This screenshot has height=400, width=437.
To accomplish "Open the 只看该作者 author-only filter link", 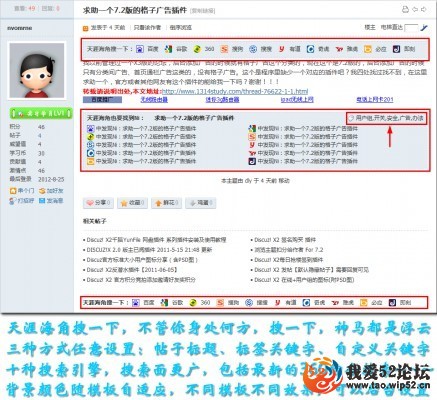I will (x=147, y=28).
